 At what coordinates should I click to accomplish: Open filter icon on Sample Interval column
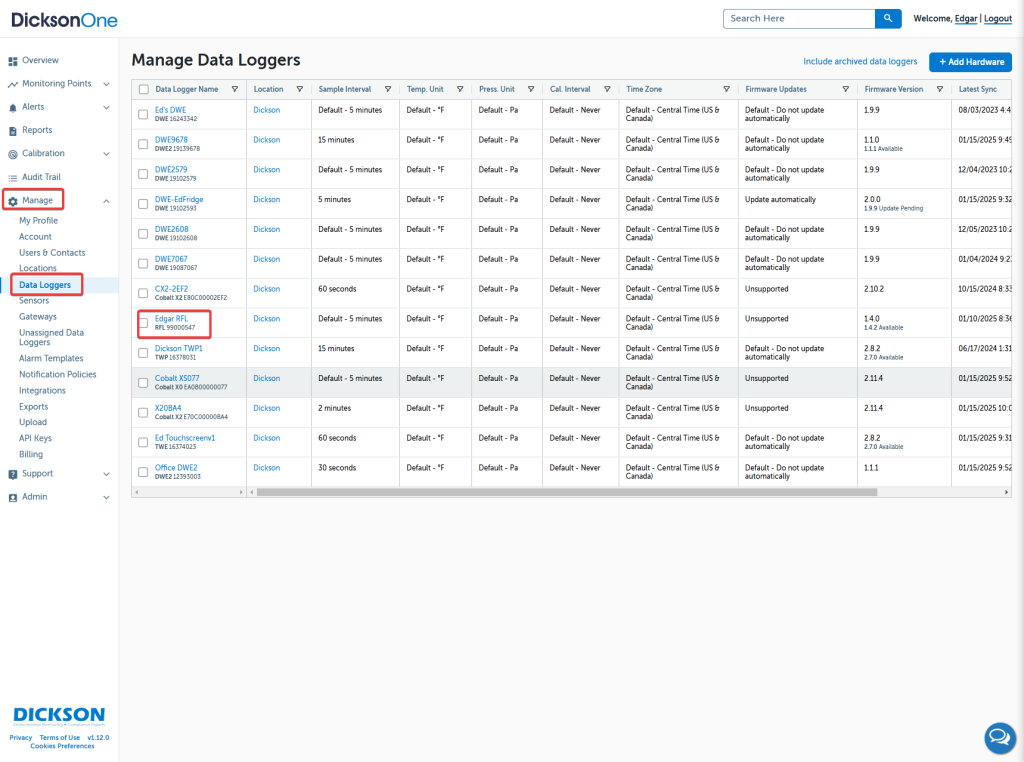(387, 89)
